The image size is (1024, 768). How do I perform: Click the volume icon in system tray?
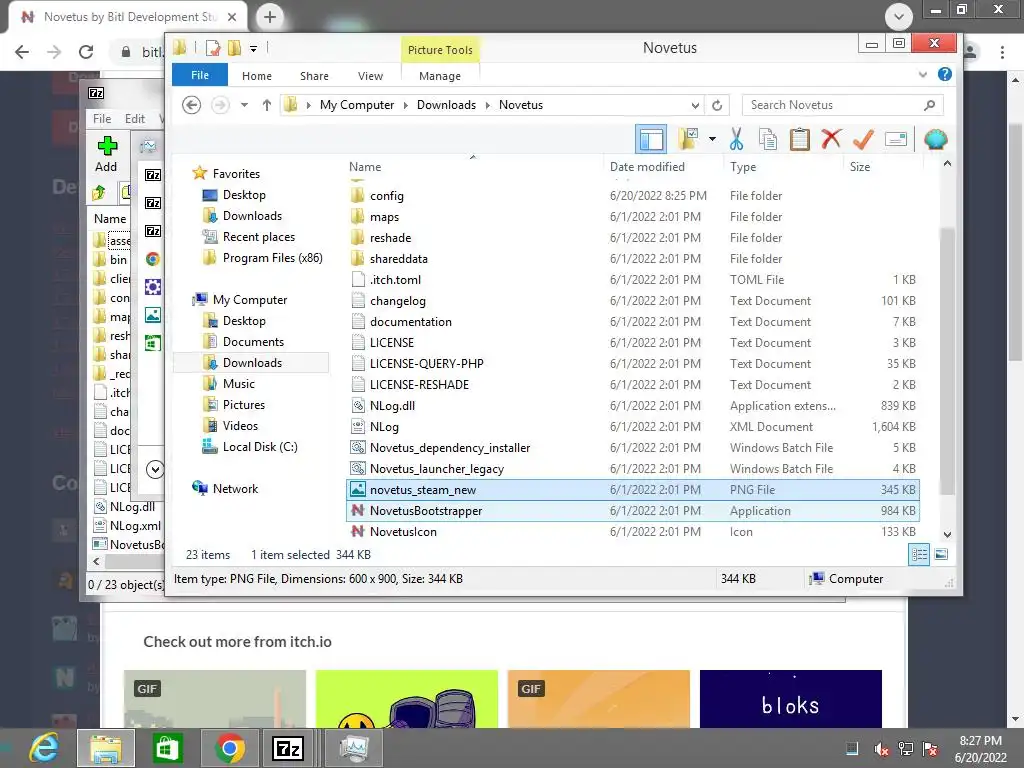click(x=880, y=748)
